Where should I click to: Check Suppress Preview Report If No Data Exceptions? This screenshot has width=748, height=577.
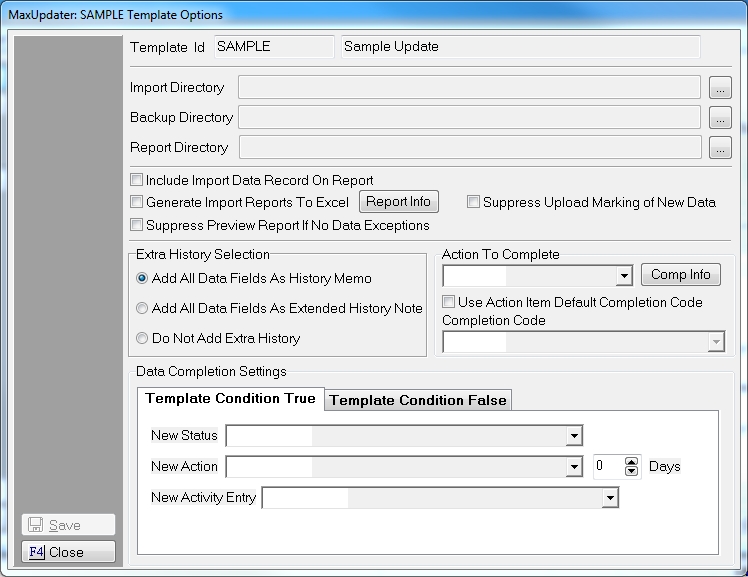point(137,226)
